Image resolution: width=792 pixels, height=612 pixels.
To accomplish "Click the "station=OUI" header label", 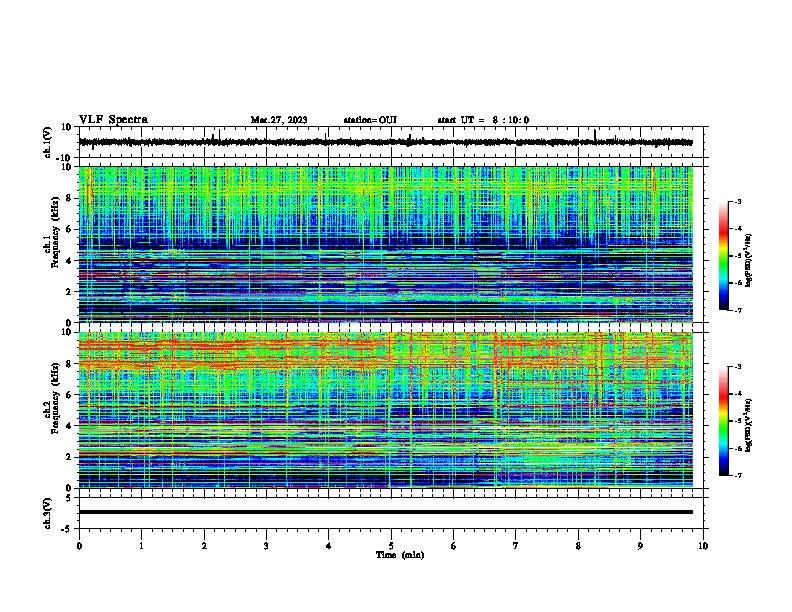I will [x=370, y=120].
